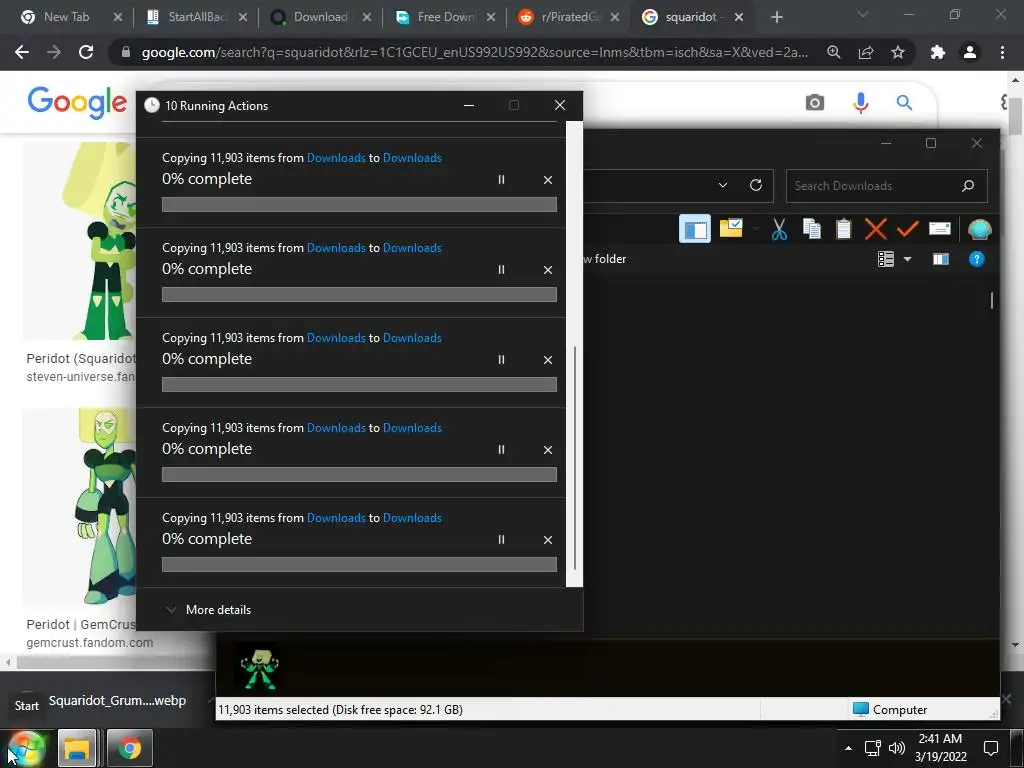The height and width of the screenshot is (768, 1024).
Task: Open the notification center icon
Action: (x=991, y=748)
